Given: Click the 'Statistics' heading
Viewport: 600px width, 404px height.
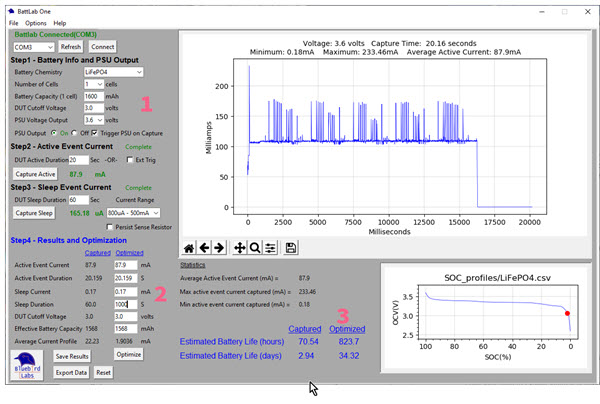Looking at the screenshot, I should click(192, 265).
